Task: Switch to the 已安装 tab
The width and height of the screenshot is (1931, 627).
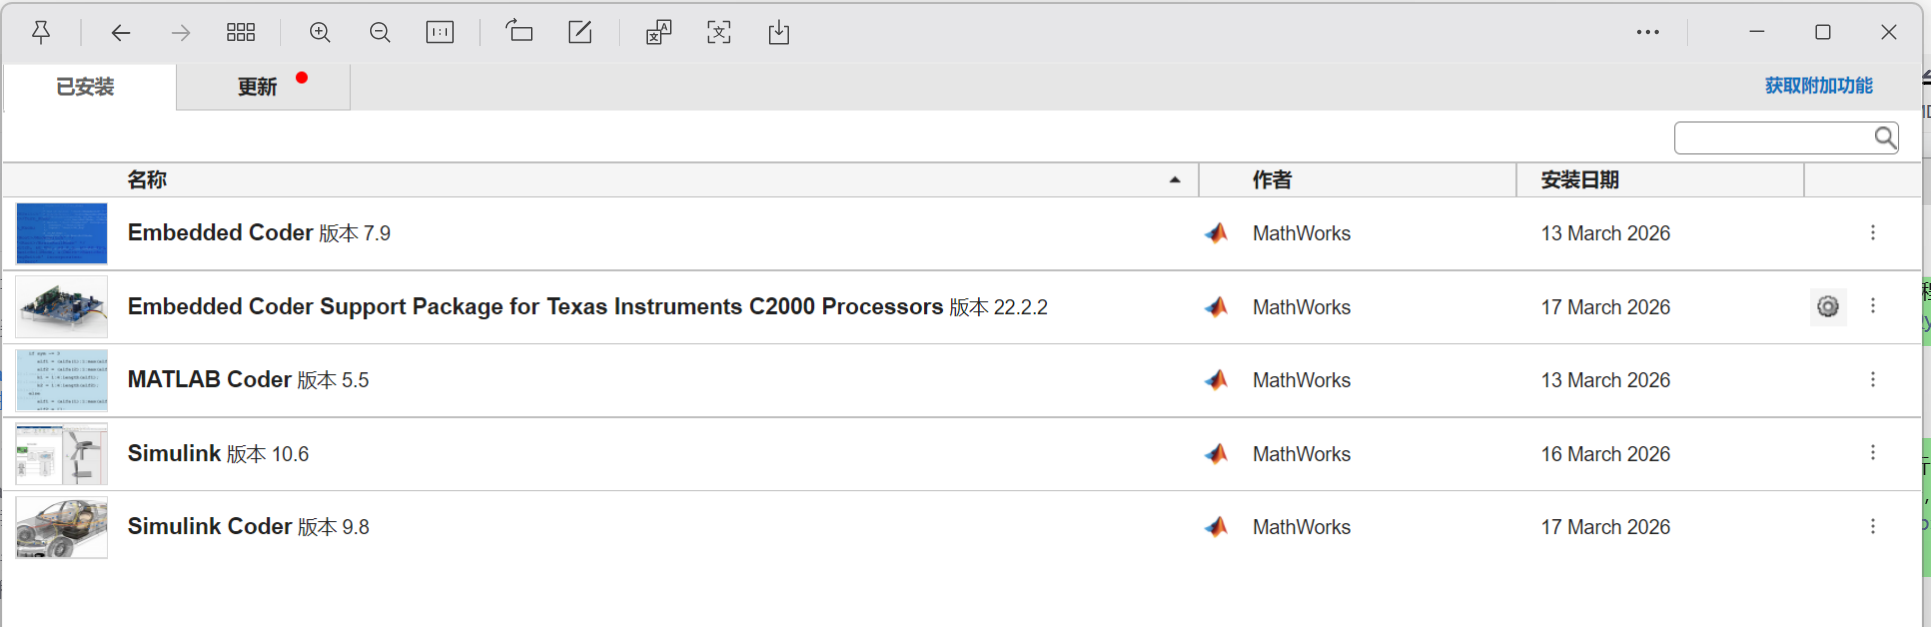Action: point(89,87)
